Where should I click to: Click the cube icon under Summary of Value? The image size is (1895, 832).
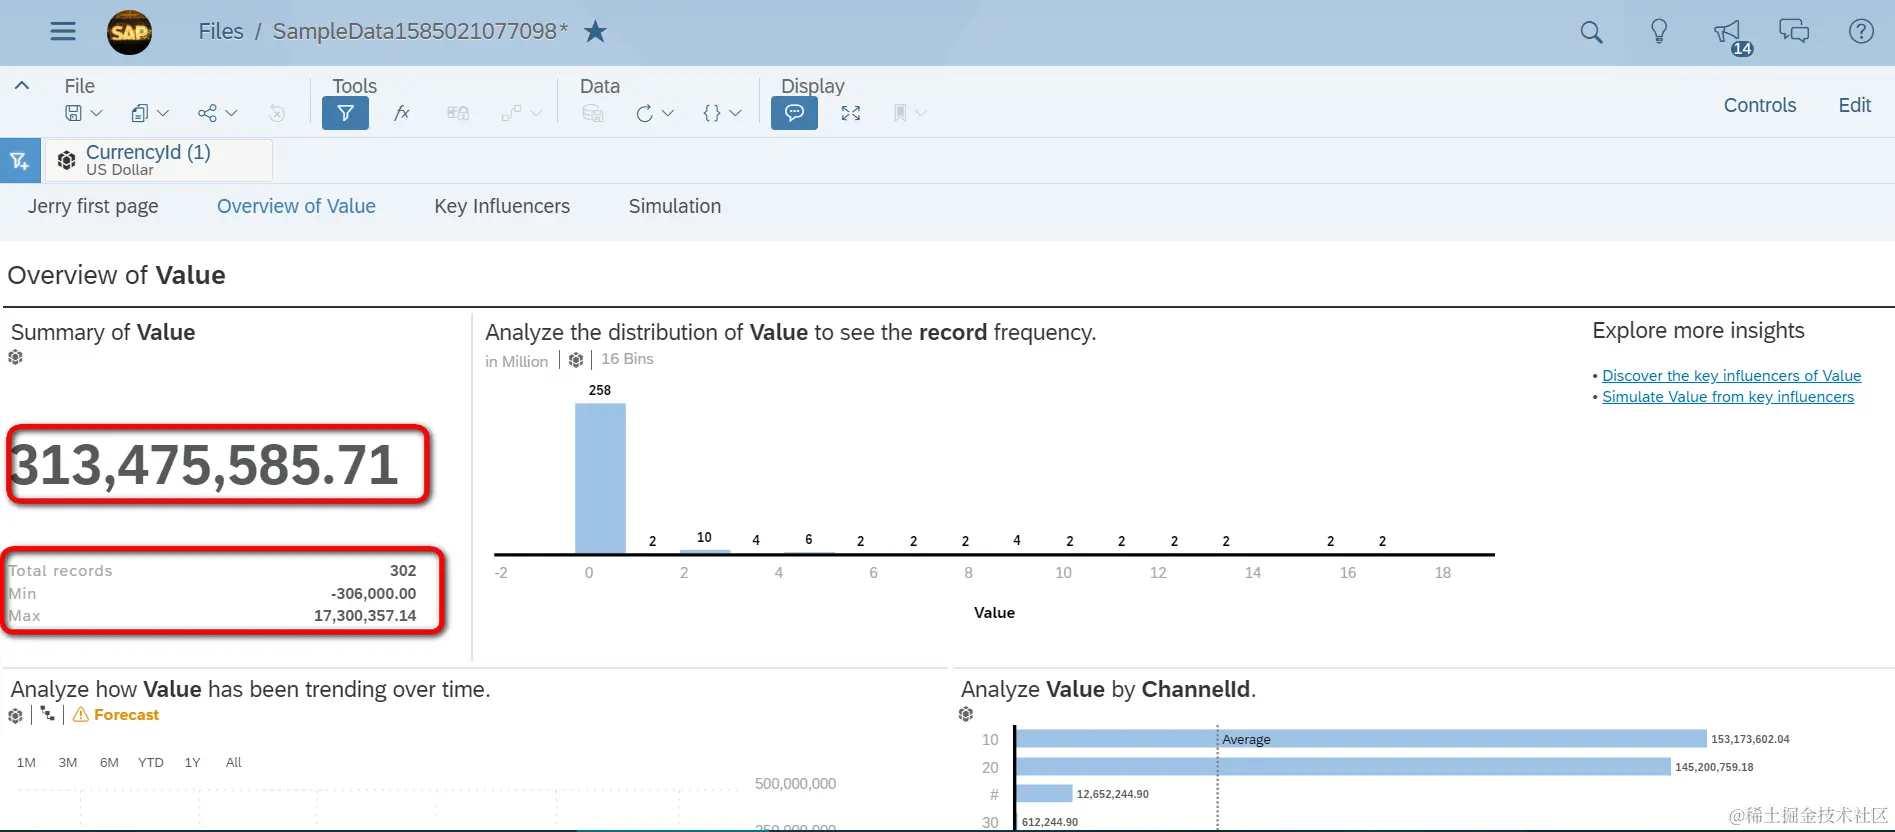[15, 357]
